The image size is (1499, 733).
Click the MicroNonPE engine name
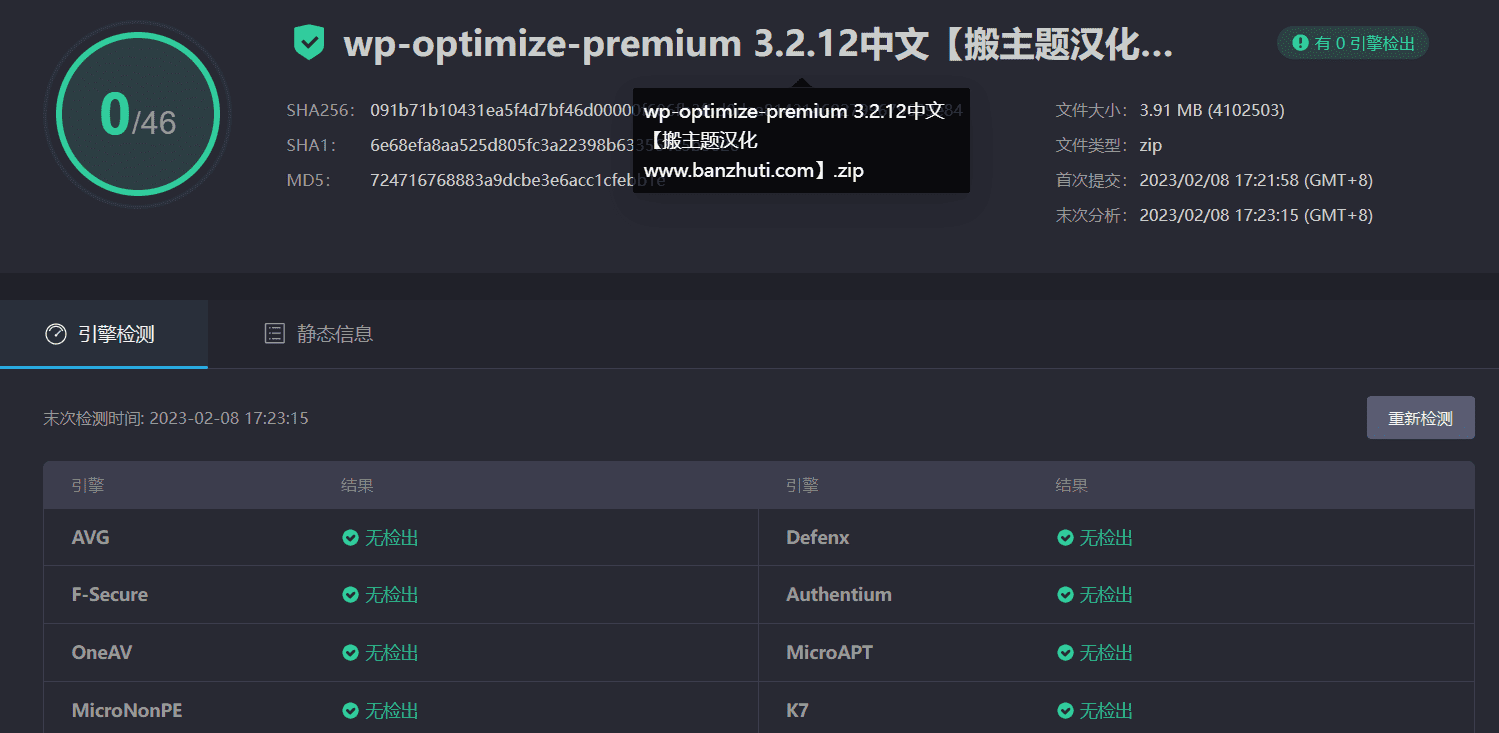coord(127,711)
